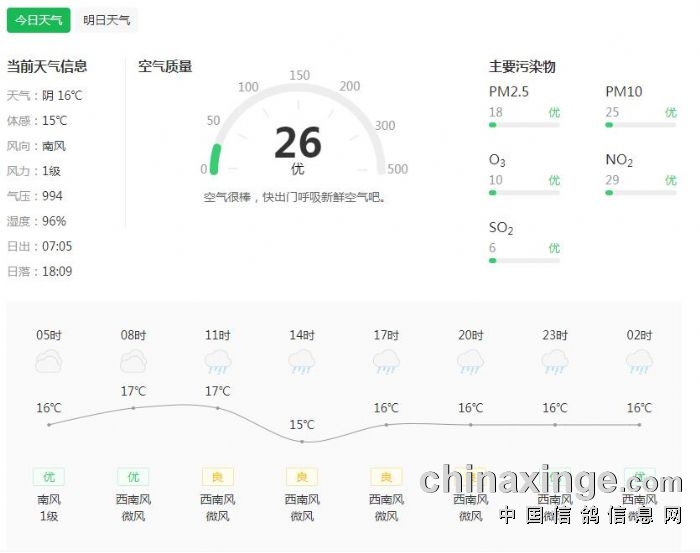Click the O3 pollutant label
Image resolution: width=700 pixels, height=553 pixels.
click(497, 160)
